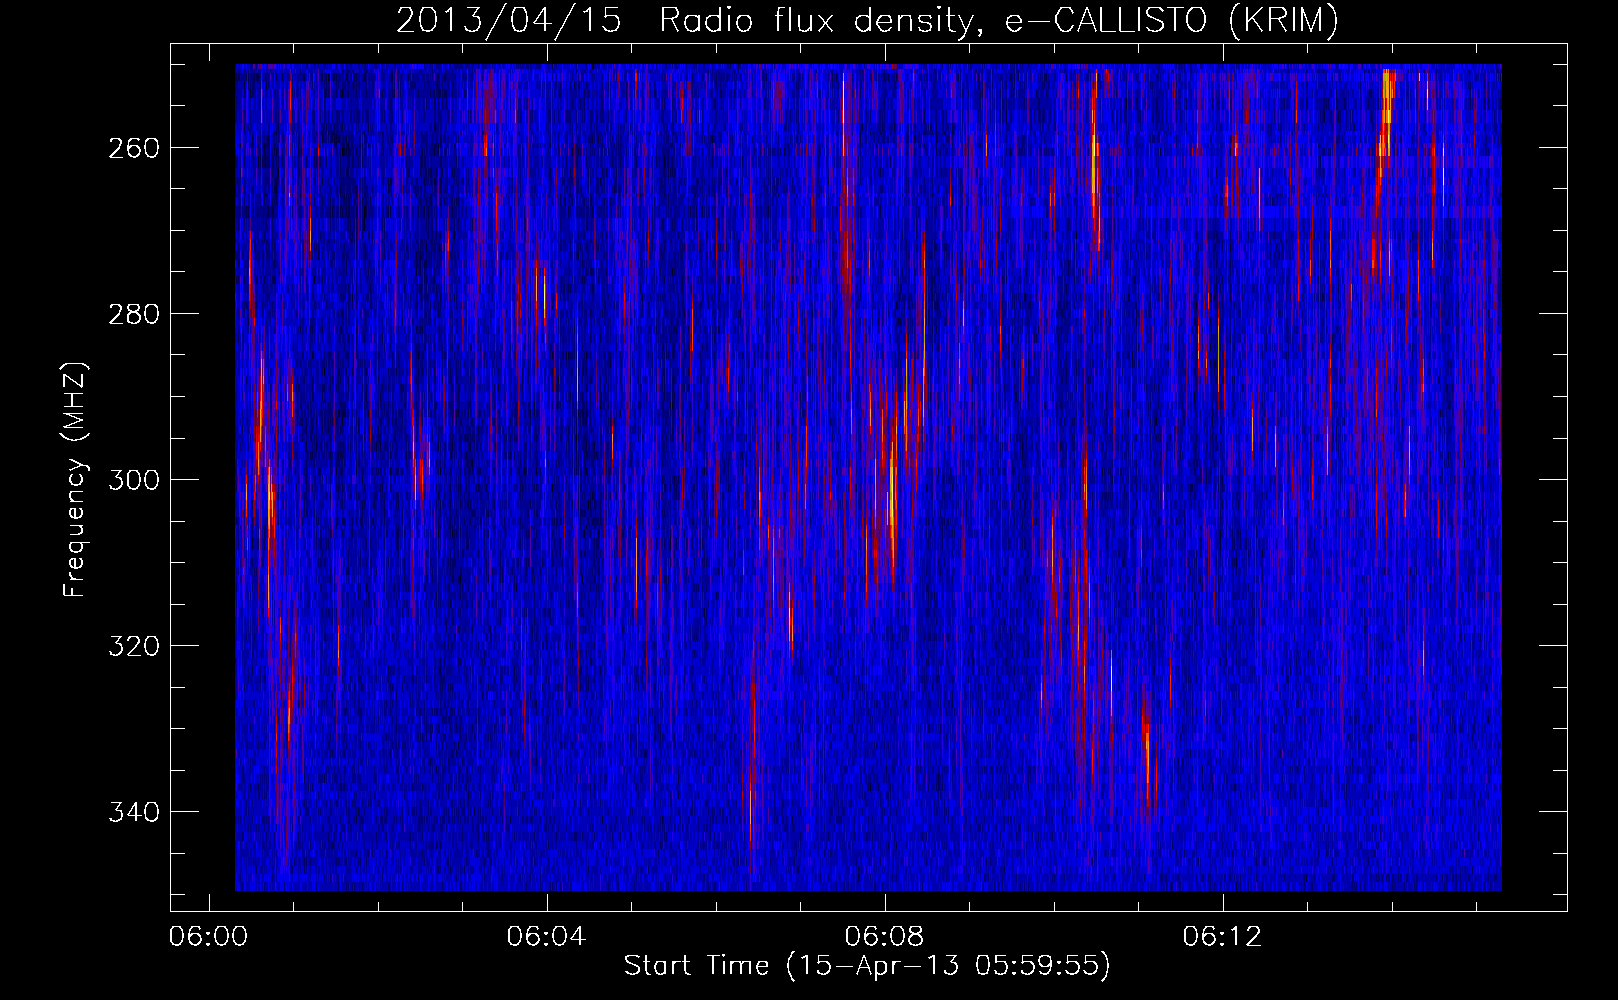
Task: Click the 06:08 time tick label
Action: pyautogui.click(x=885, y=937)
